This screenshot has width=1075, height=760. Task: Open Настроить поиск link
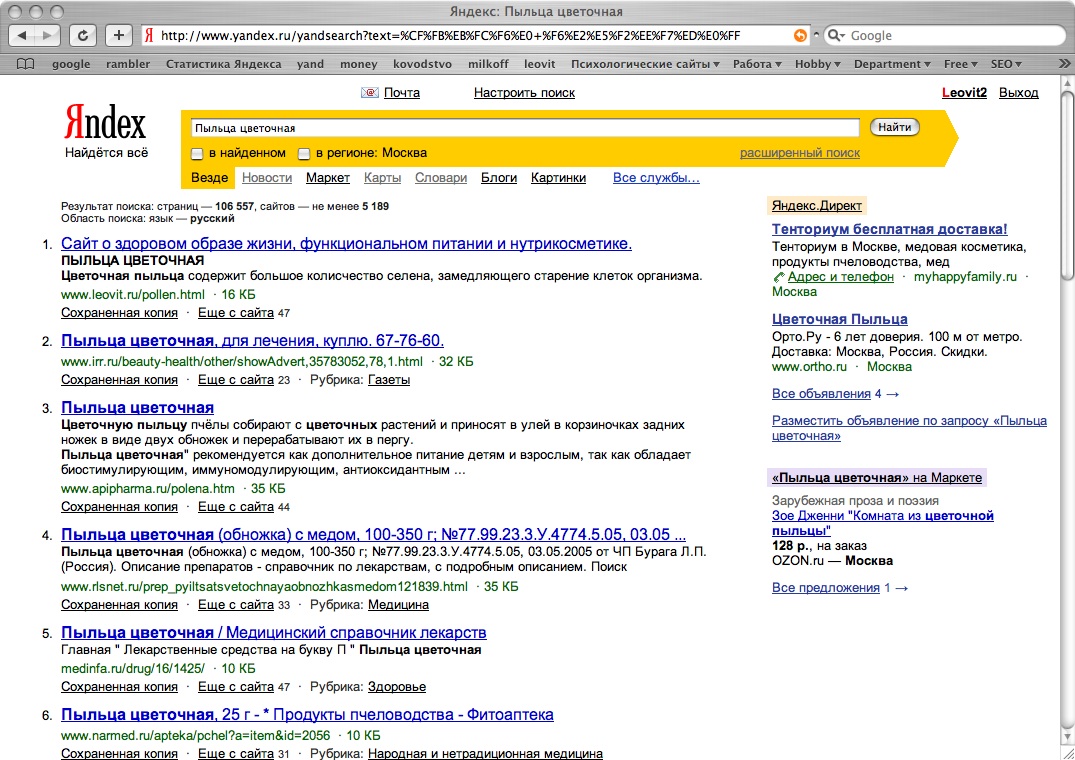(524, 93)
